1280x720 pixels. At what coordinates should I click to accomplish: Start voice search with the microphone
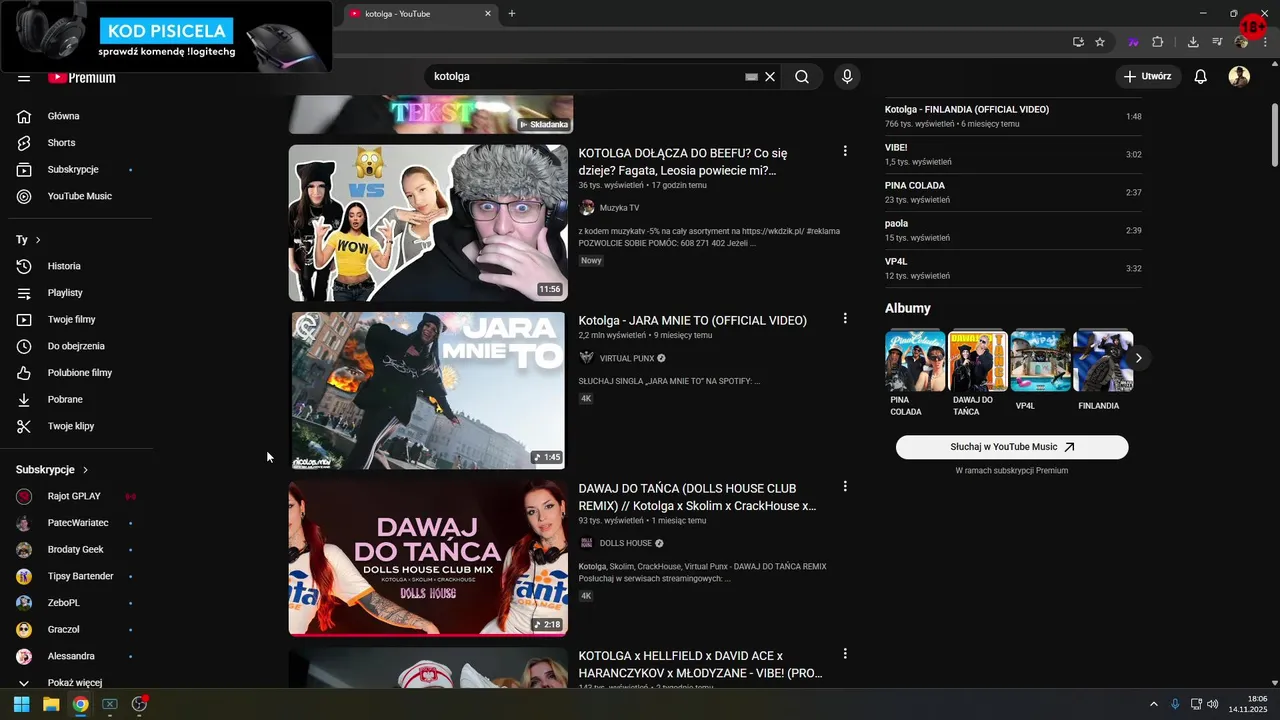tap(847, 76)
